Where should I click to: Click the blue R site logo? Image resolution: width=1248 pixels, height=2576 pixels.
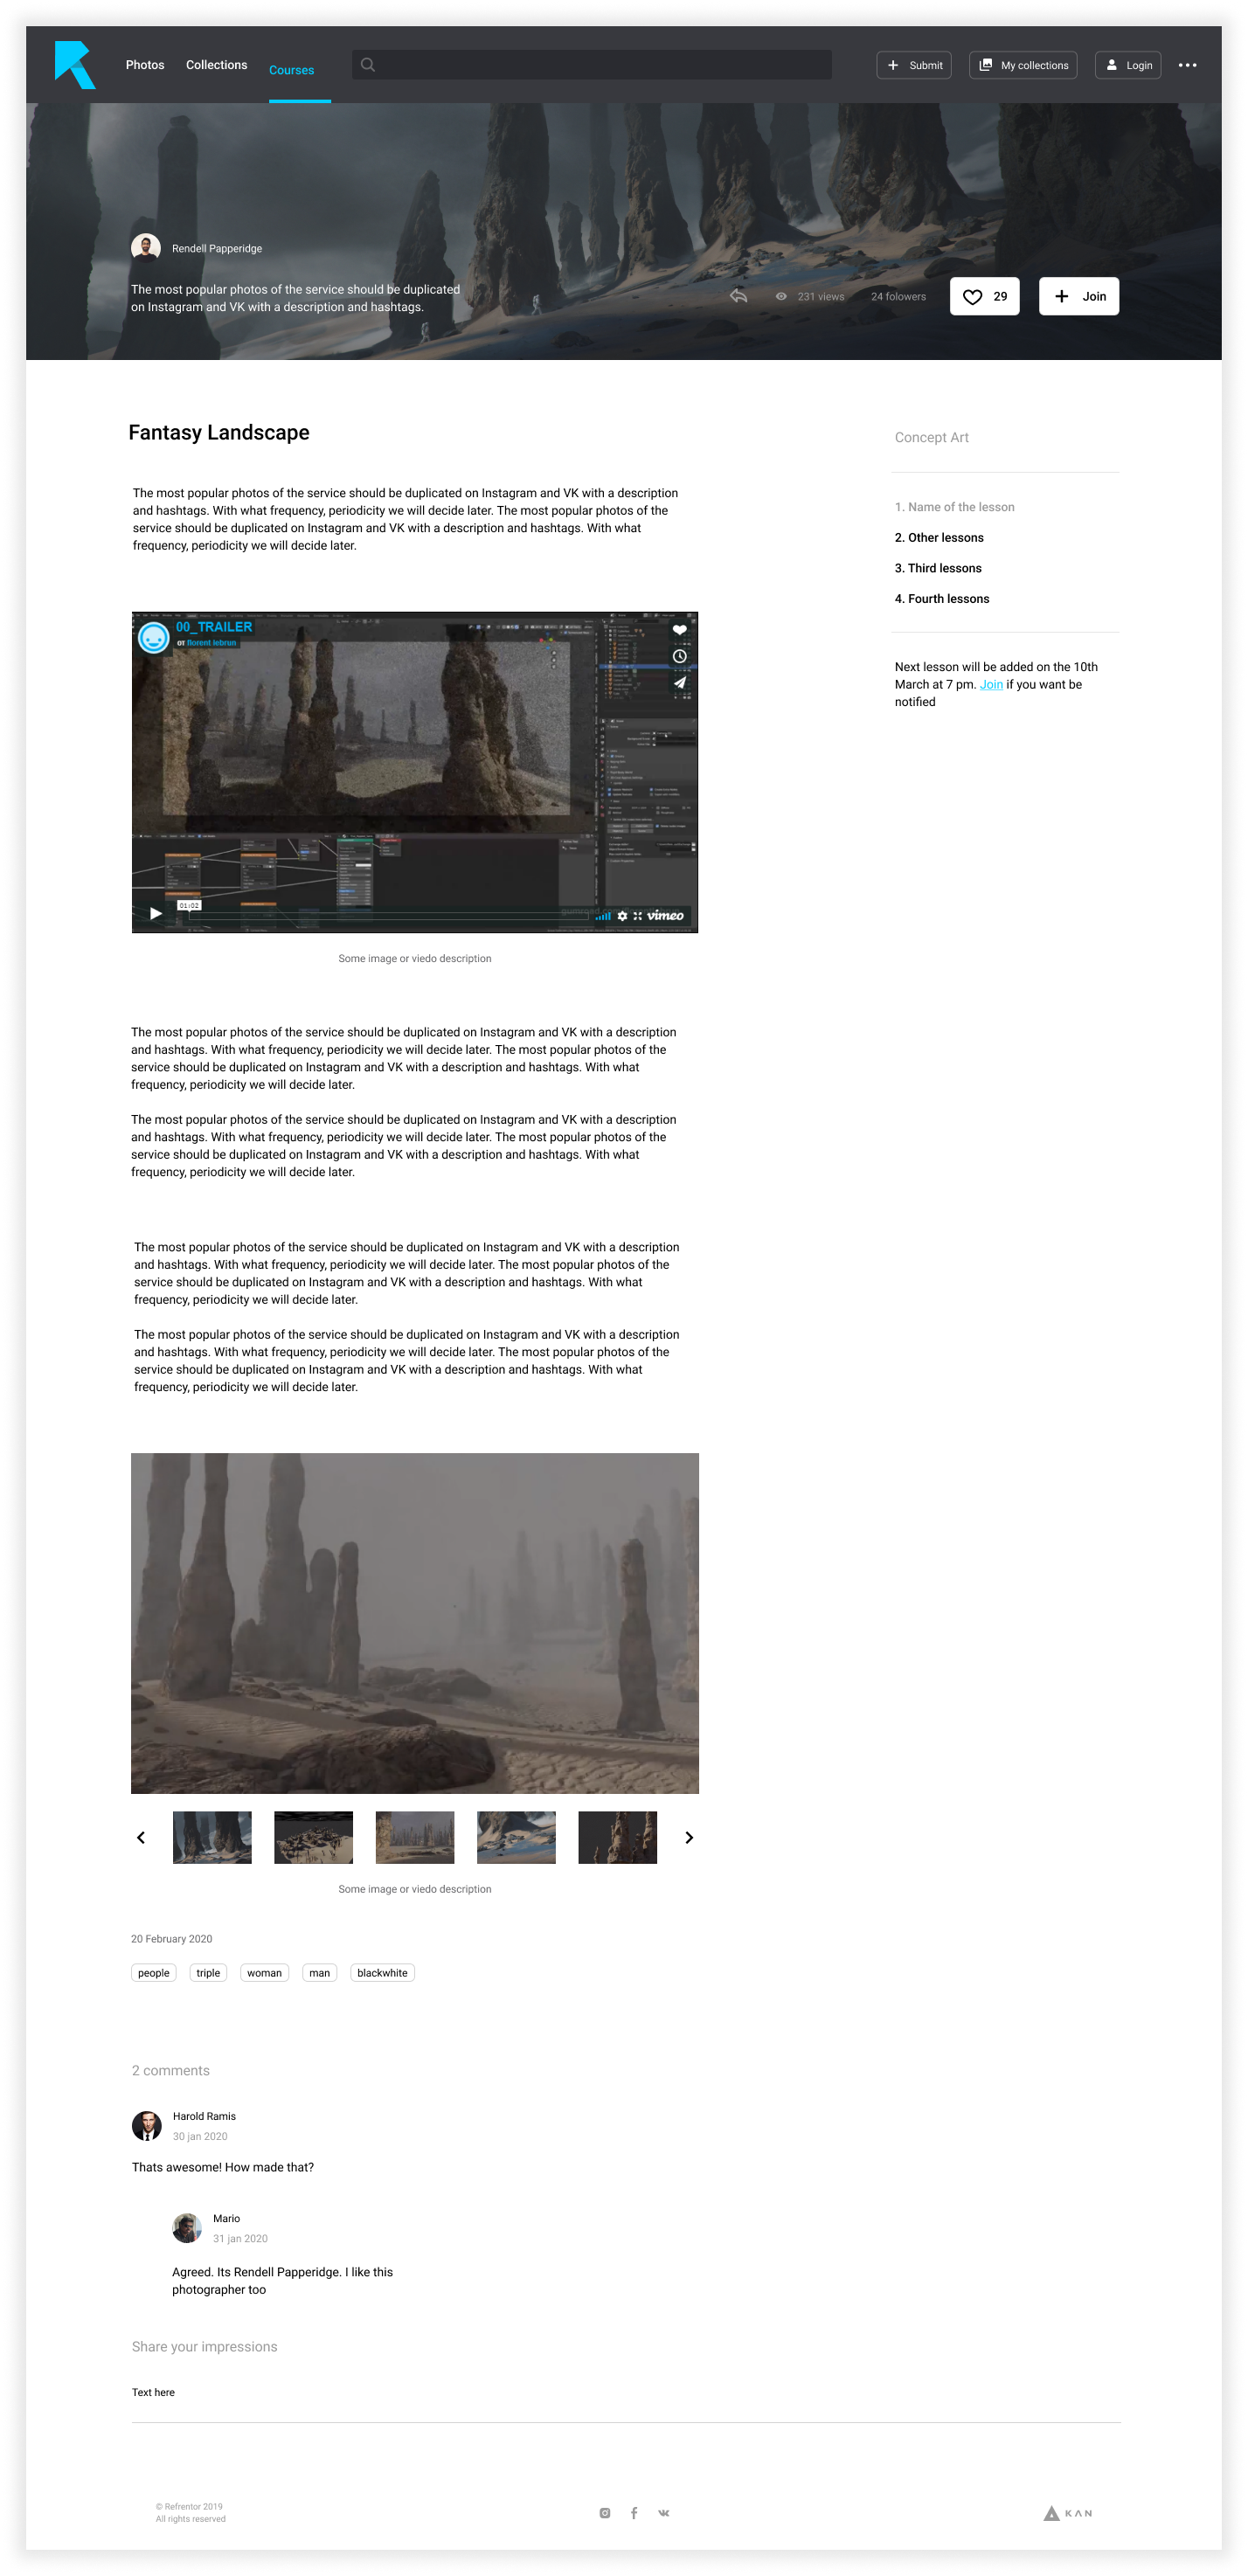(75, 65)
